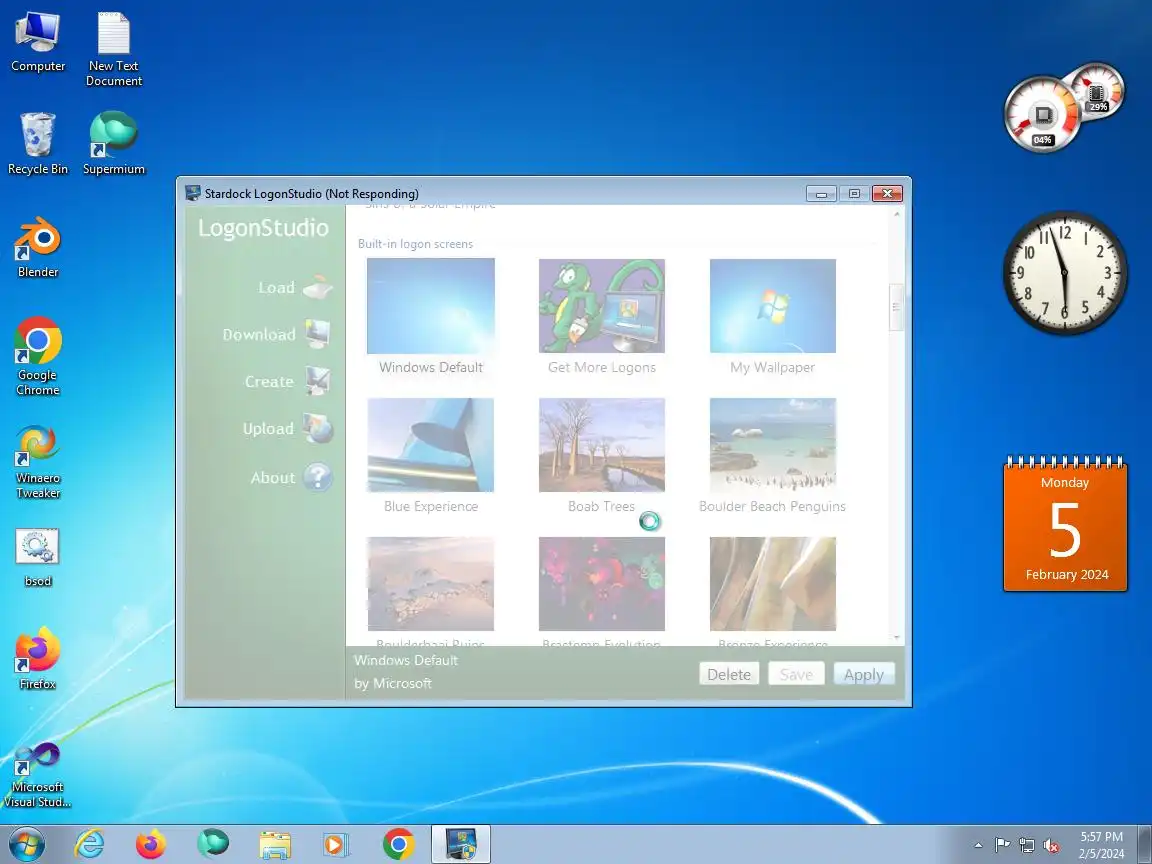Open Windows Explorer from the taskbar
This screenshot has height=864, width=1152.
[x=275, y=845]
